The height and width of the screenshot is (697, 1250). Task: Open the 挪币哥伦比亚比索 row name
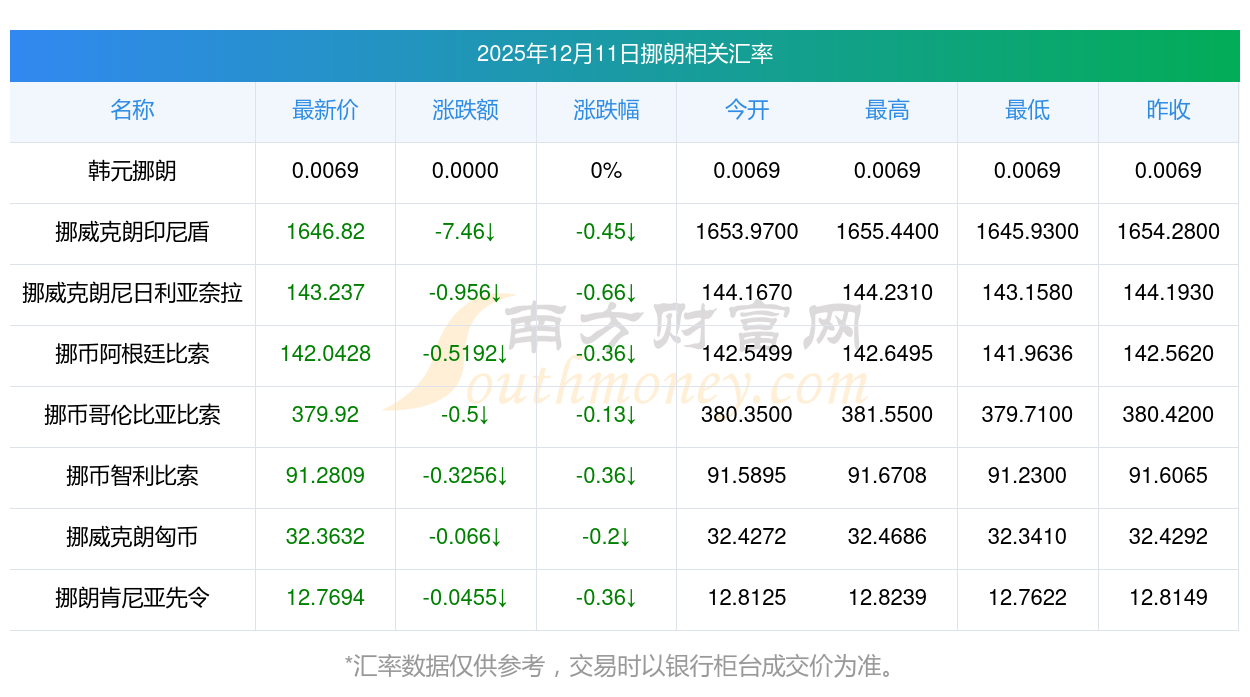tap(132, 415)
